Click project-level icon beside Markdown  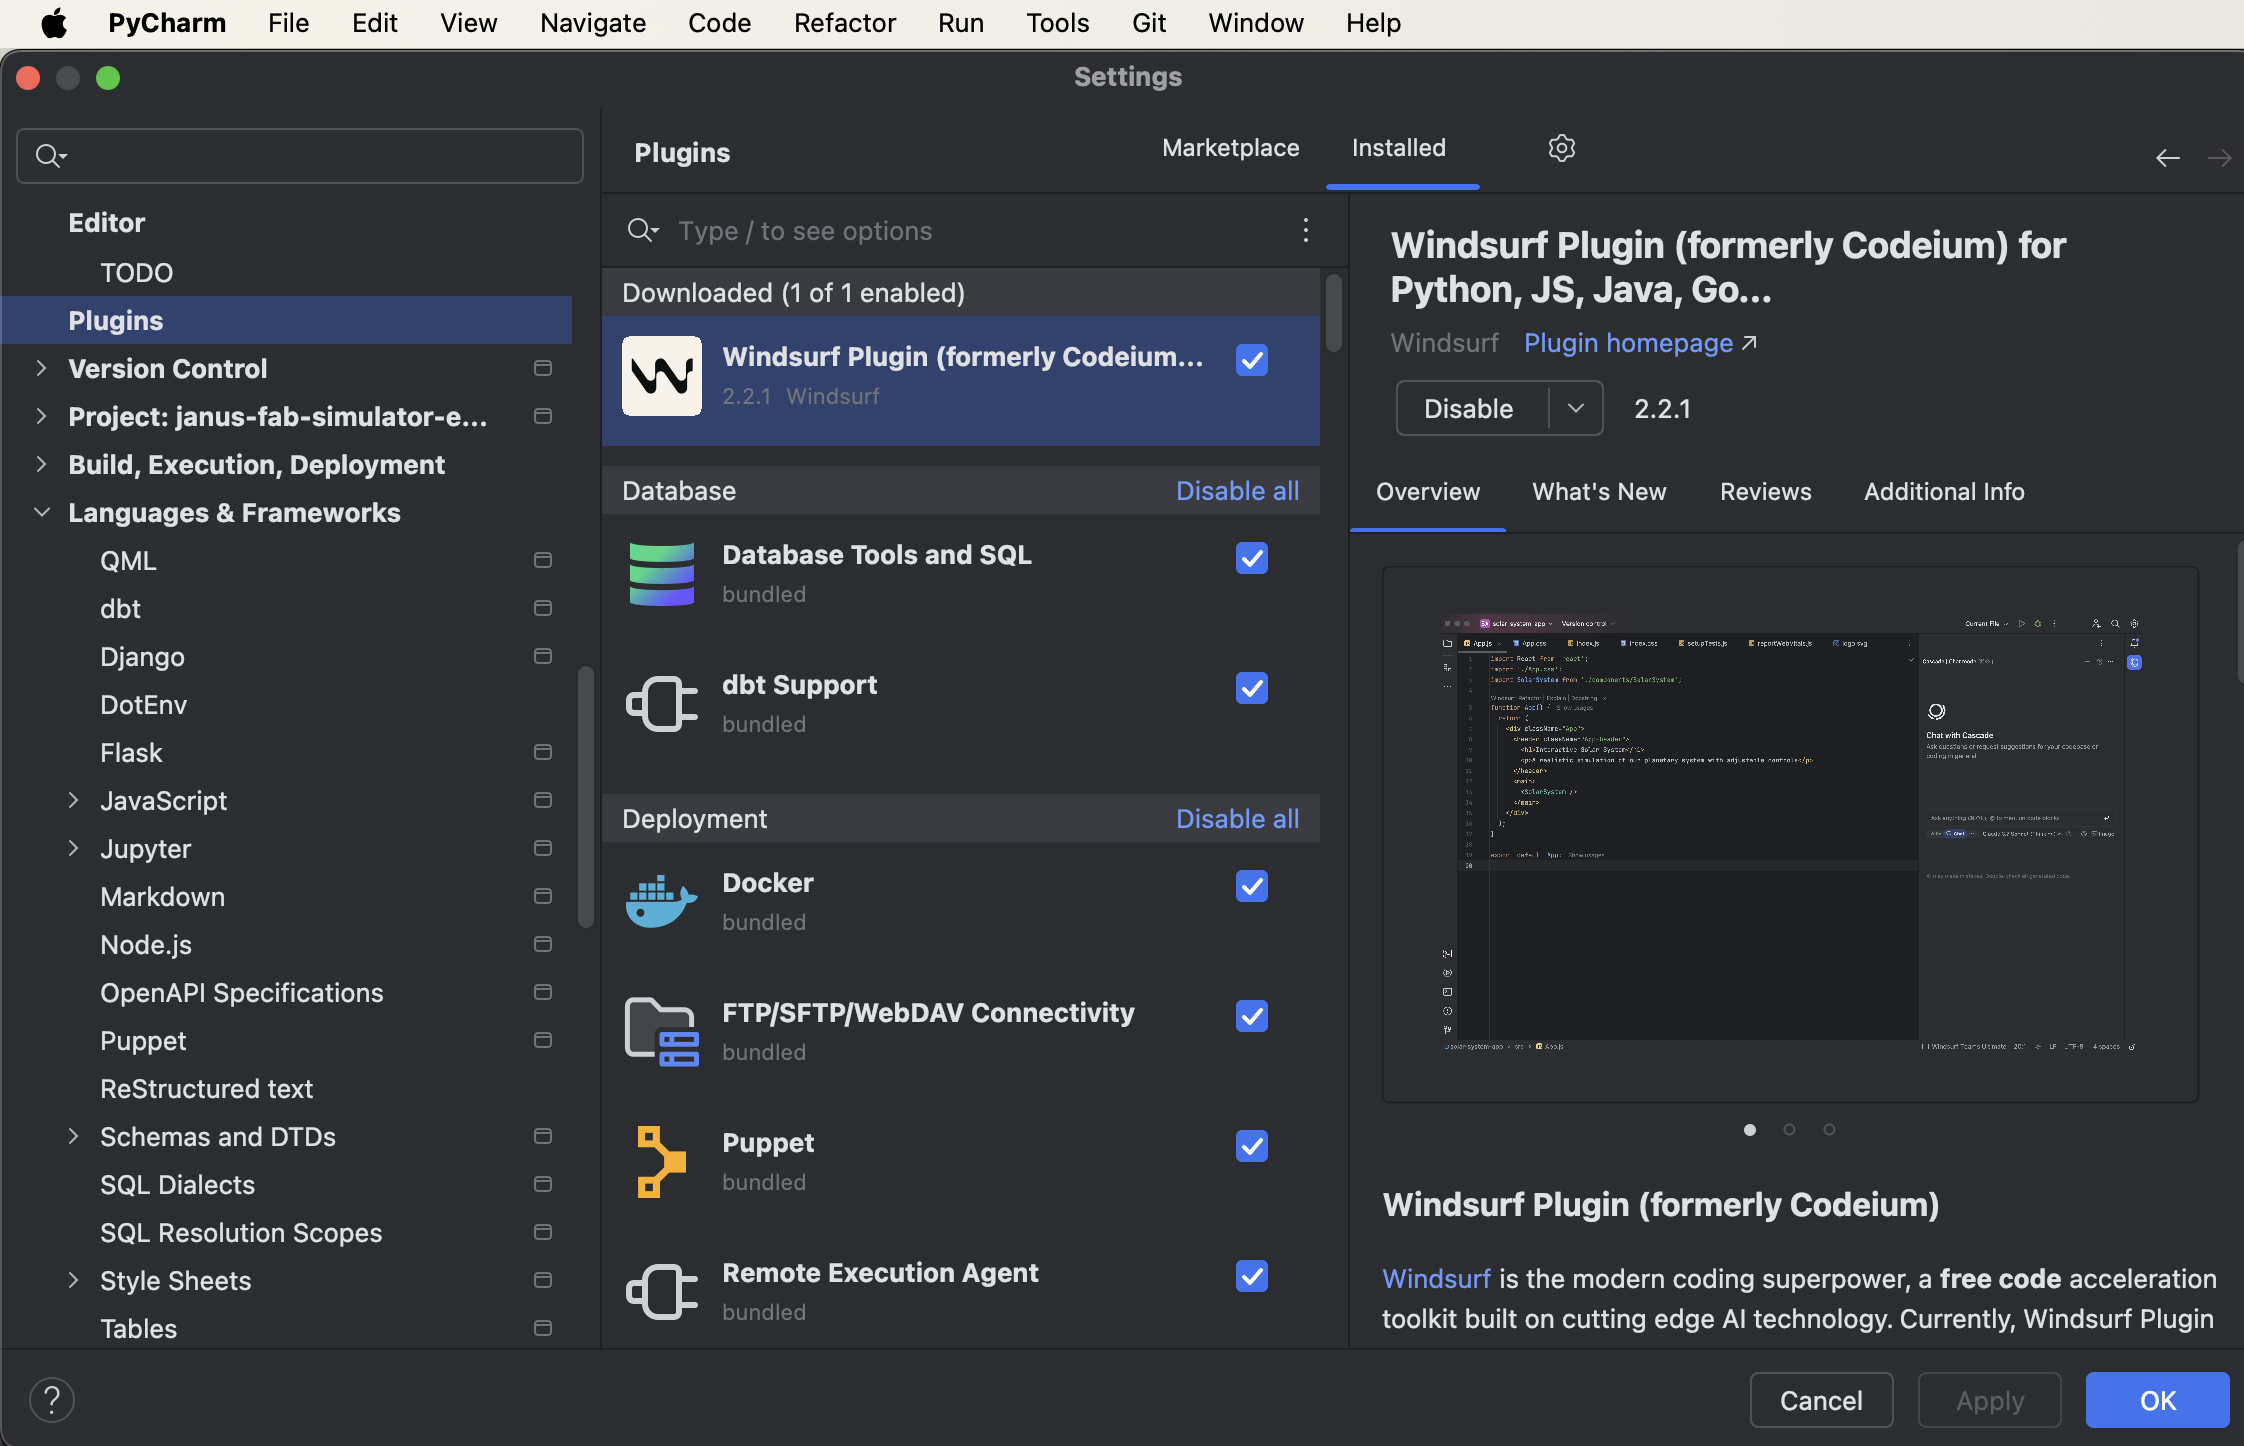pos(543,897)
